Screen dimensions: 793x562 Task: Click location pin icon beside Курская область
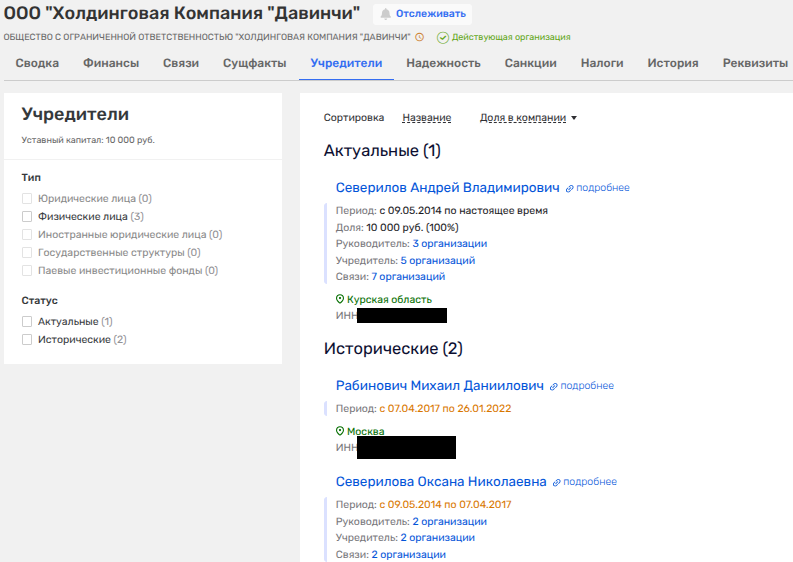pos(340,299)
